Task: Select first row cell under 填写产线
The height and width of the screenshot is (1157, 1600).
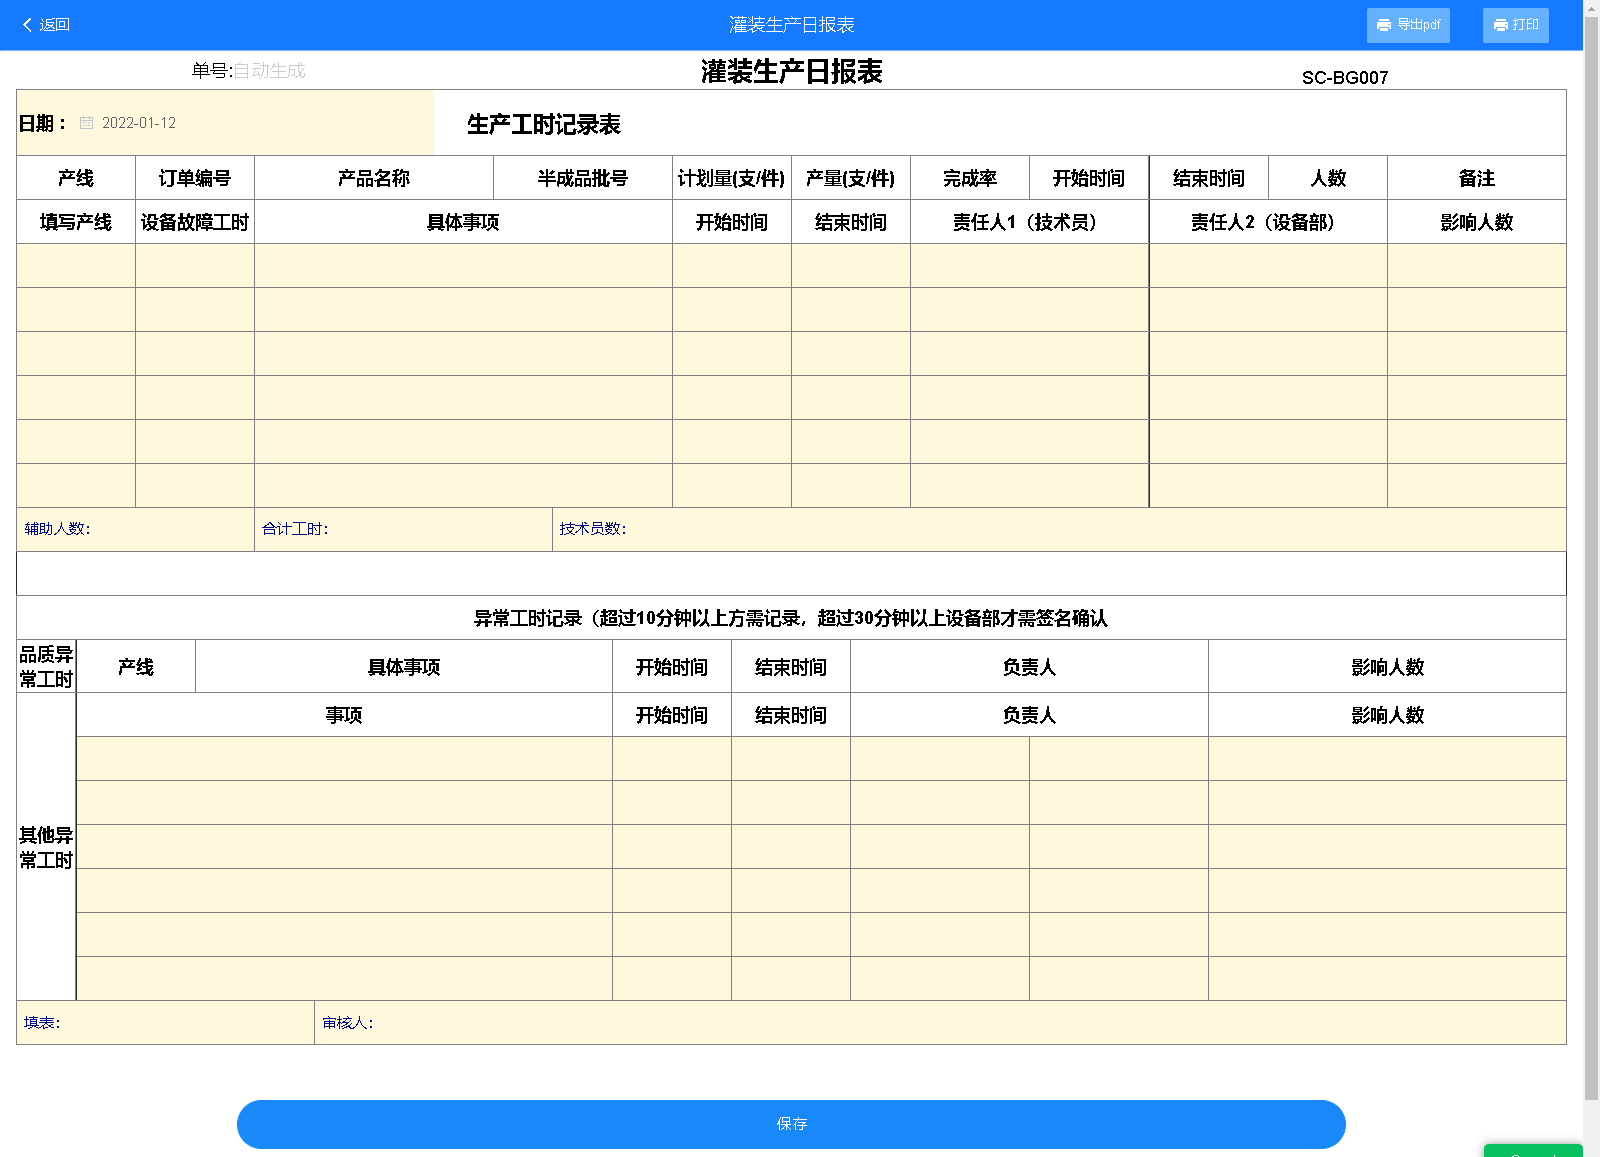Action: [76, 266]
